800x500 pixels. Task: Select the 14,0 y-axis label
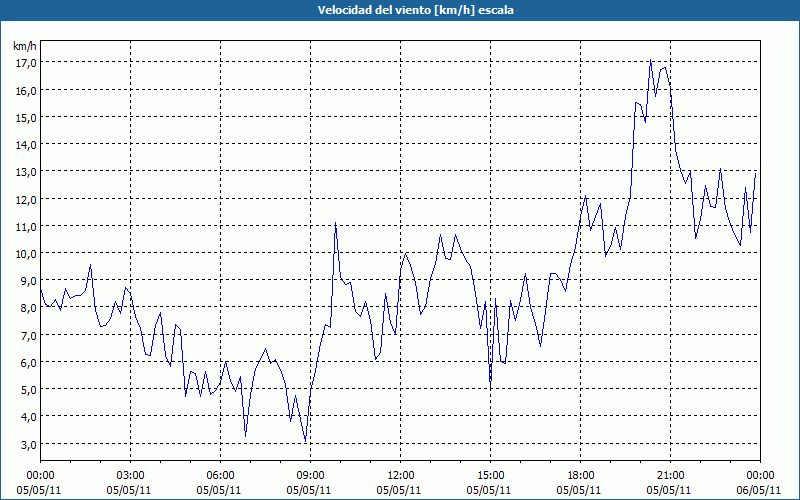click(27, 144)
